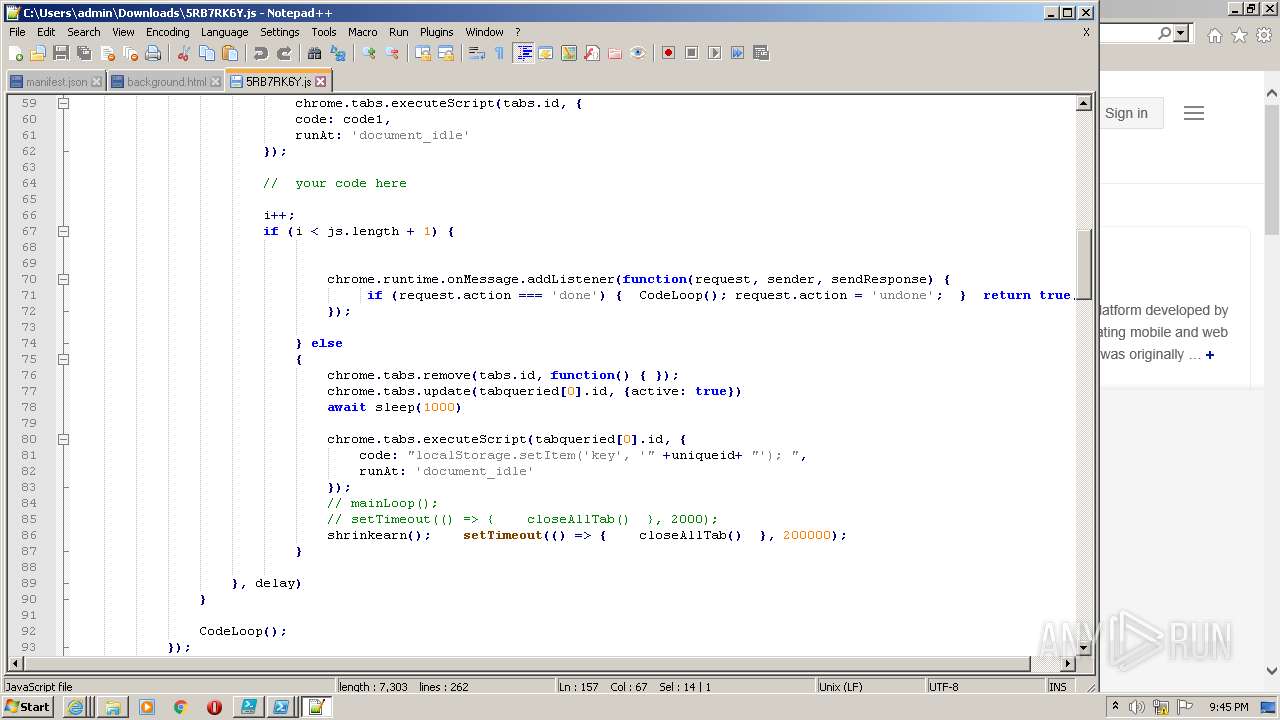
Task: Go to browser home page icon
Action: [1214, 35]
